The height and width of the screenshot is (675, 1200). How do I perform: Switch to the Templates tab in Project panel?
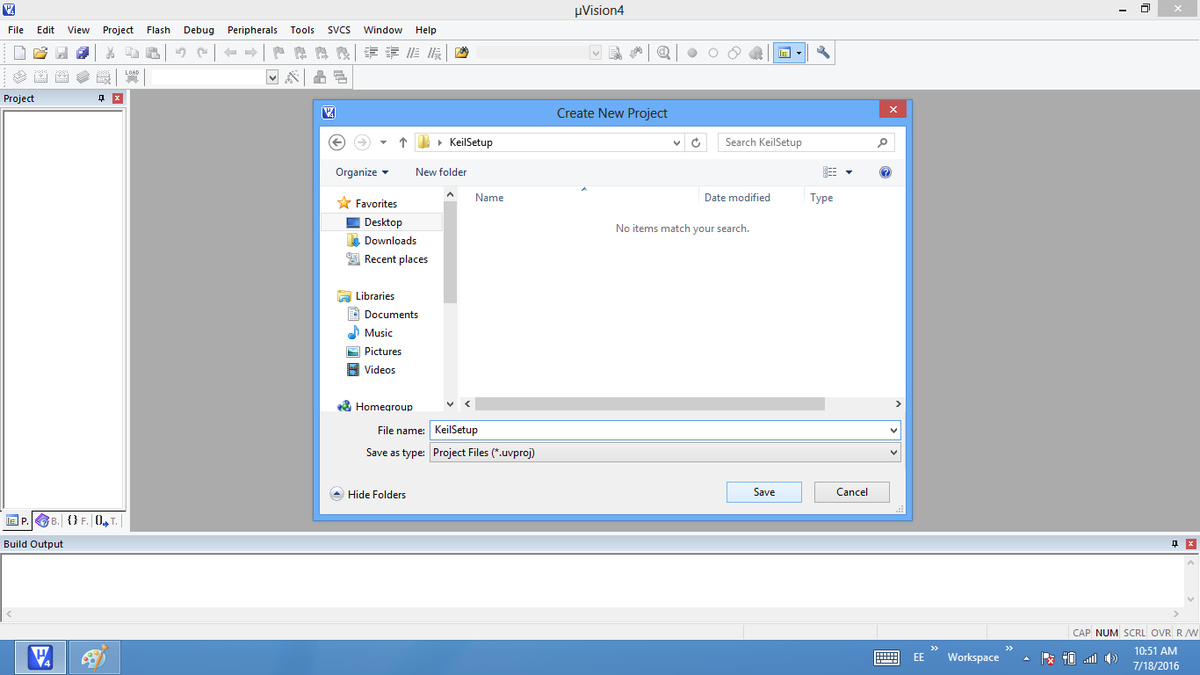(x=108, y=520)
